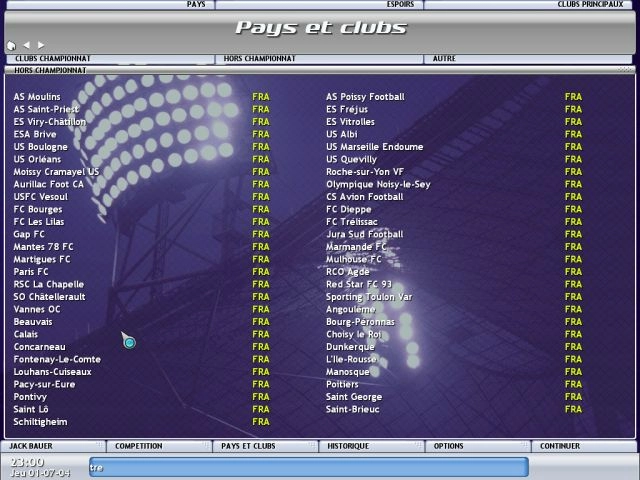Go forward with the right arrow
This screenshot has width=640, height=480.
coord(40,45)
